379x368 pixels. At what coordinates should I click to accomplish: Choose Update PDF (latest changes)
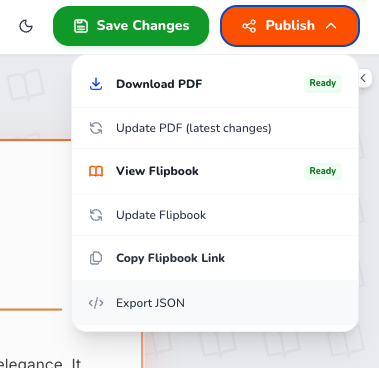(x=215, y=128)
